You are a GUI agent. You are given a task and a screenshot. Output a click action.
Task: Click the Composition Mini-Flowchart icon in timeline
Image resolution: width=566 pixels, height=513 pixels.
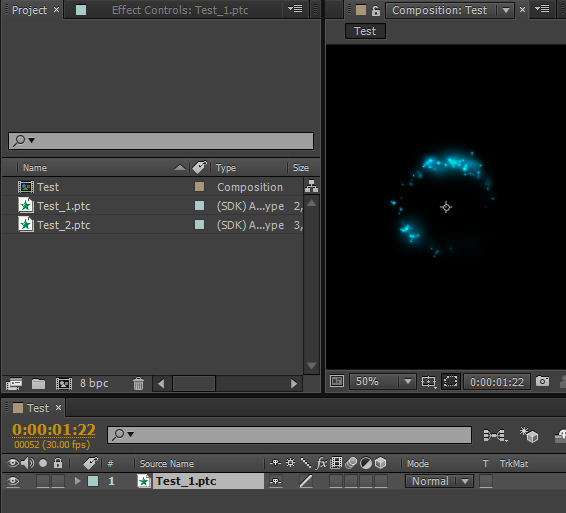496,435
